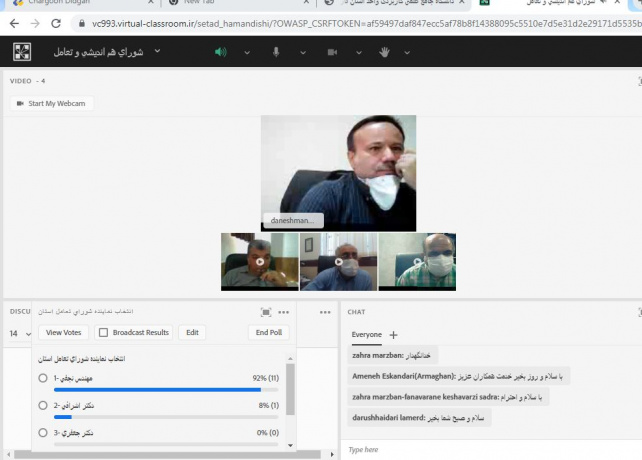Click the raise hand icon

(384, 52)
